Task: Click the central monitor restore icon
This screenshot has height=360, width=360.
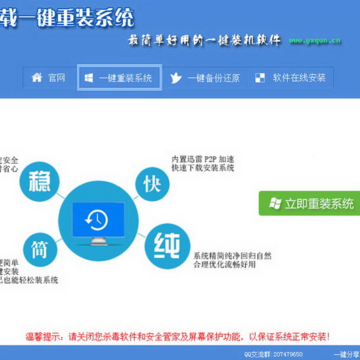Action: (x=98, y=221)
